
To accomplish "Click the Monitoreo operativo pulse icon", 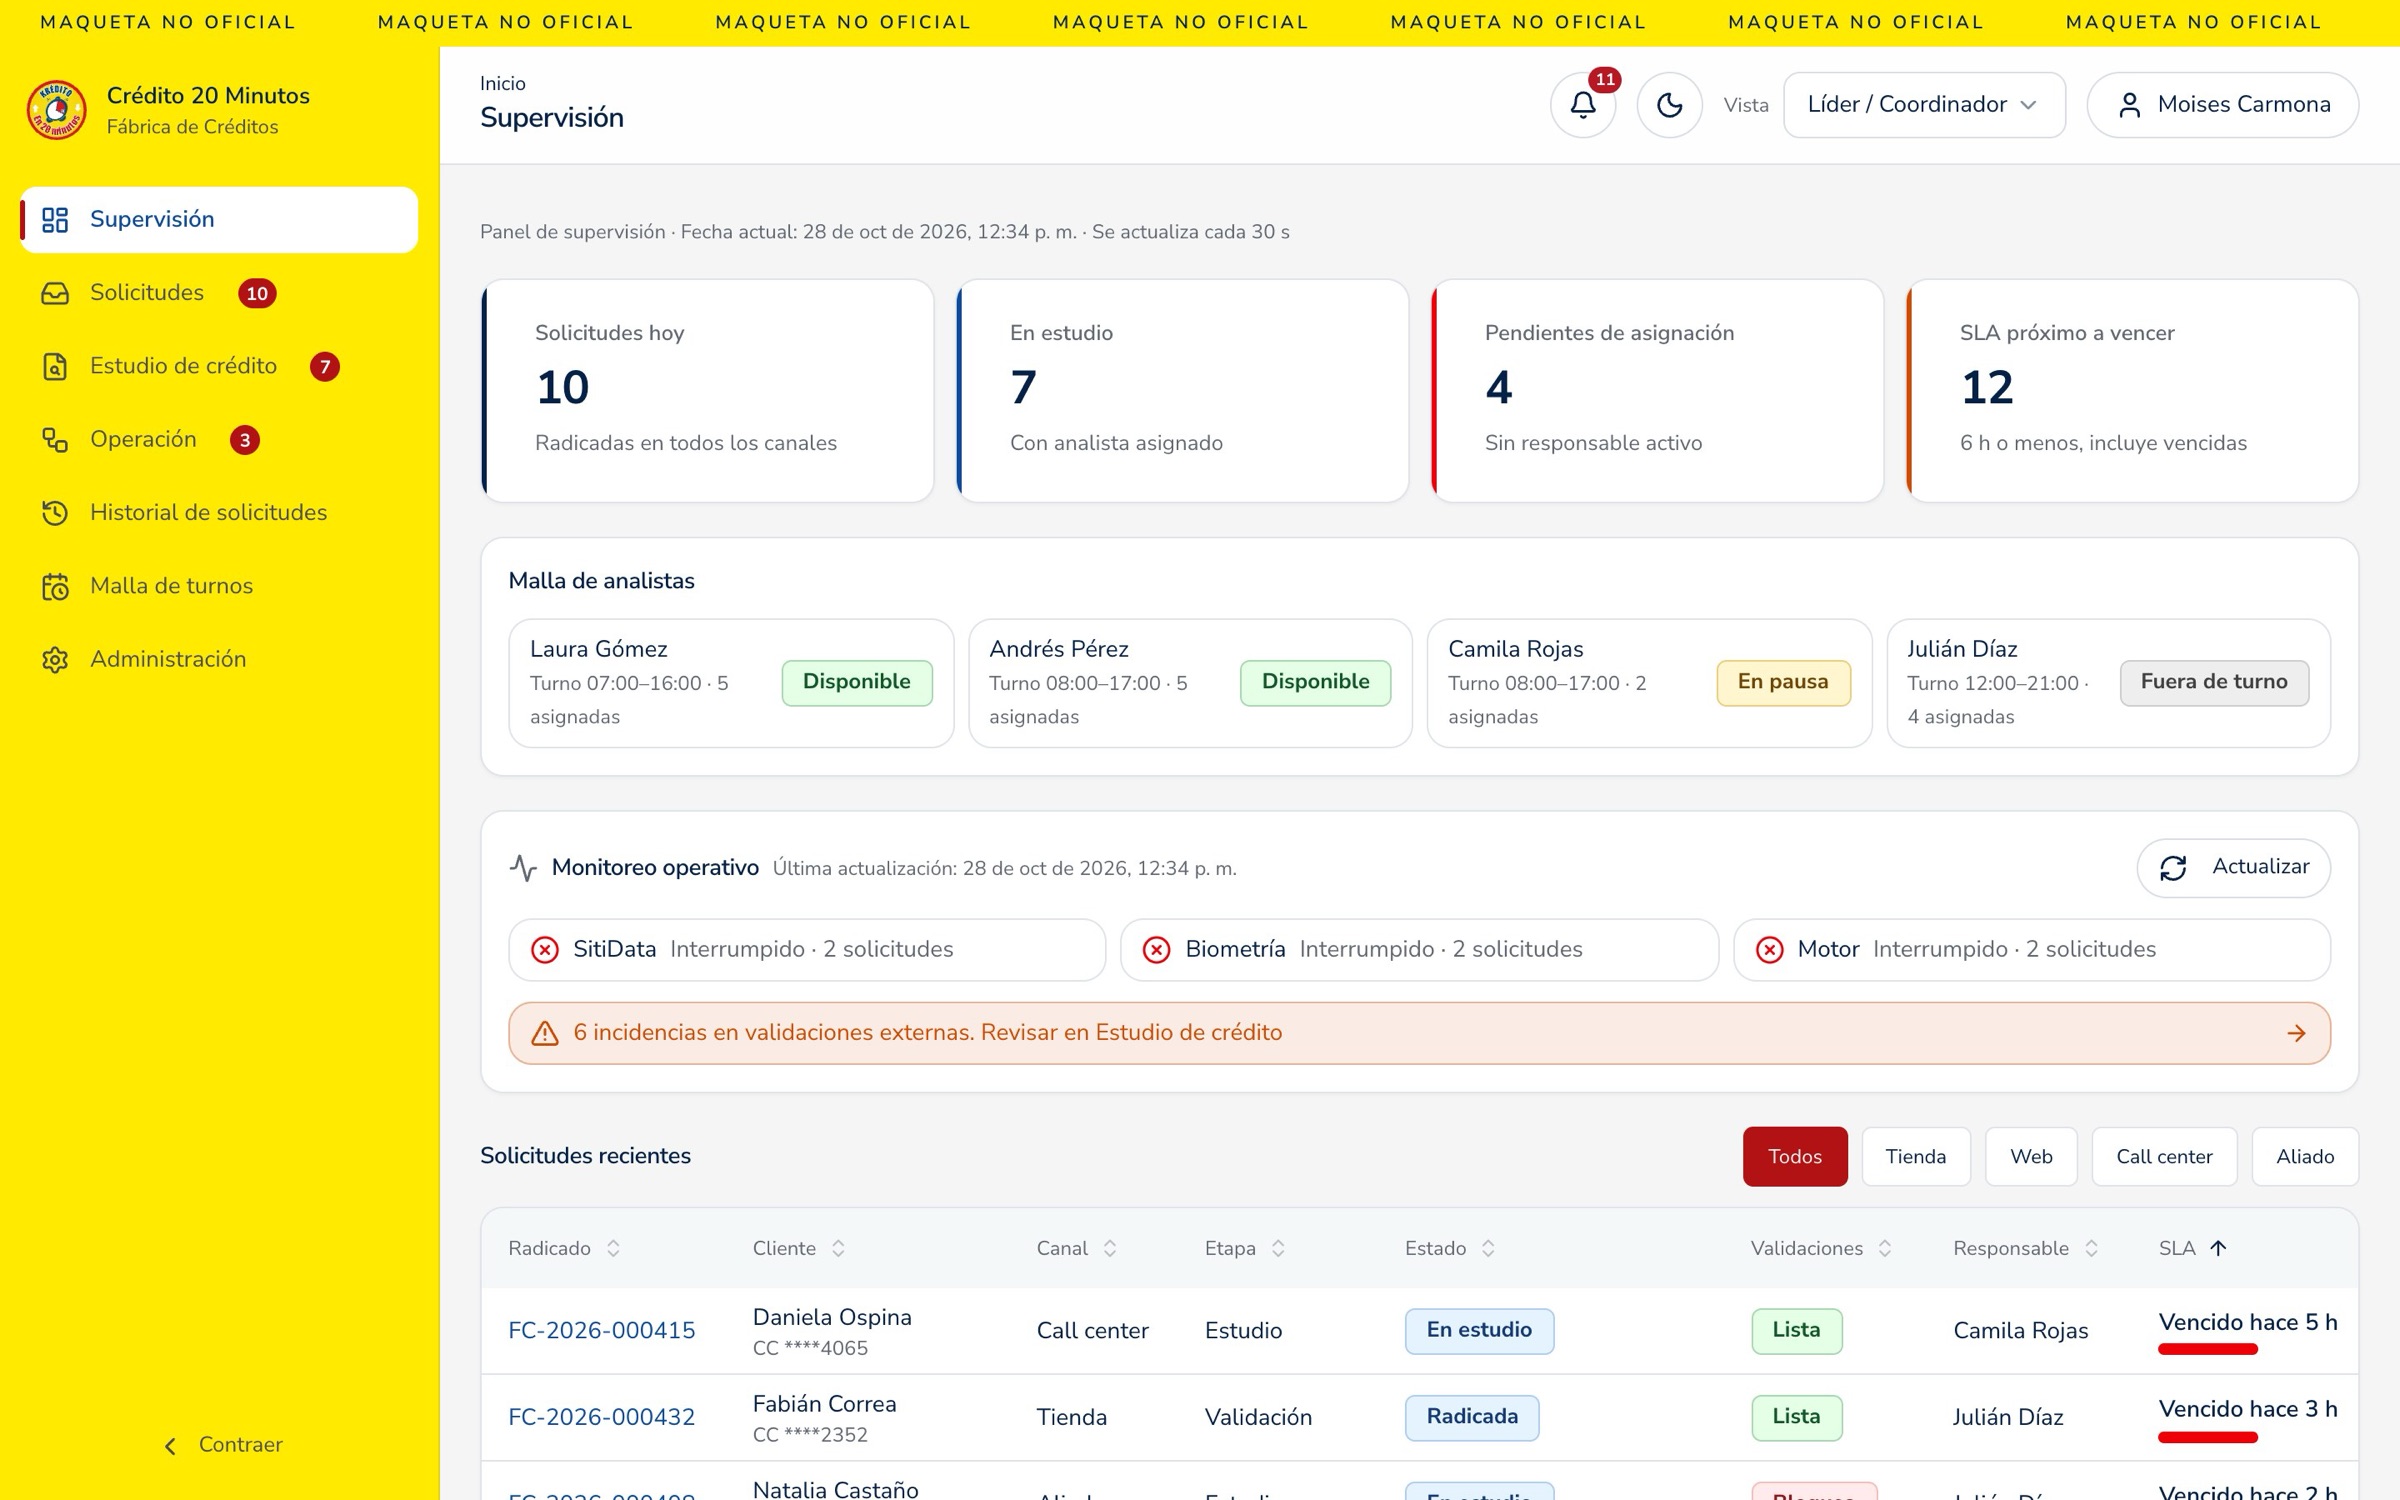I will tap(523, 867).
